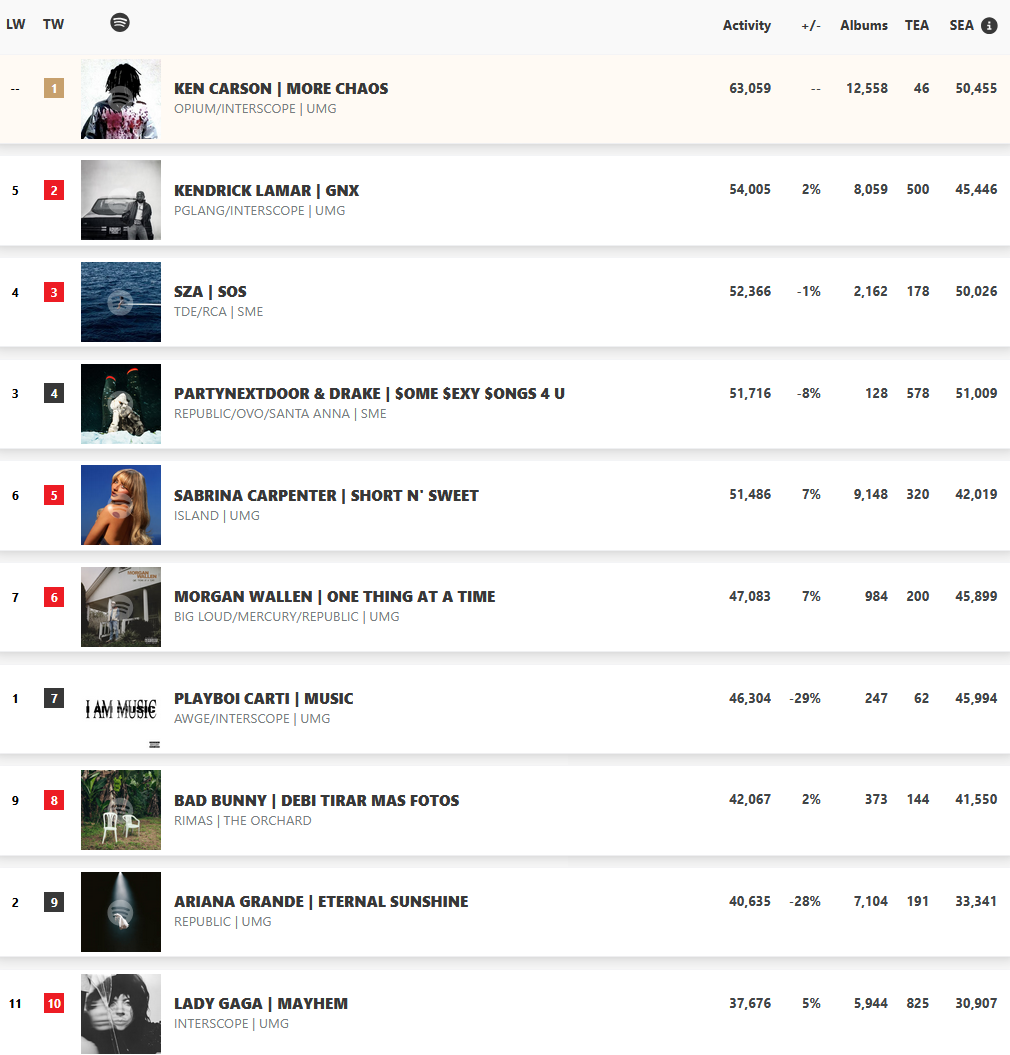Viewport: 1010px width, 1055px height.
Task: Click the SEA info icon
Action: tap(989, 26)
